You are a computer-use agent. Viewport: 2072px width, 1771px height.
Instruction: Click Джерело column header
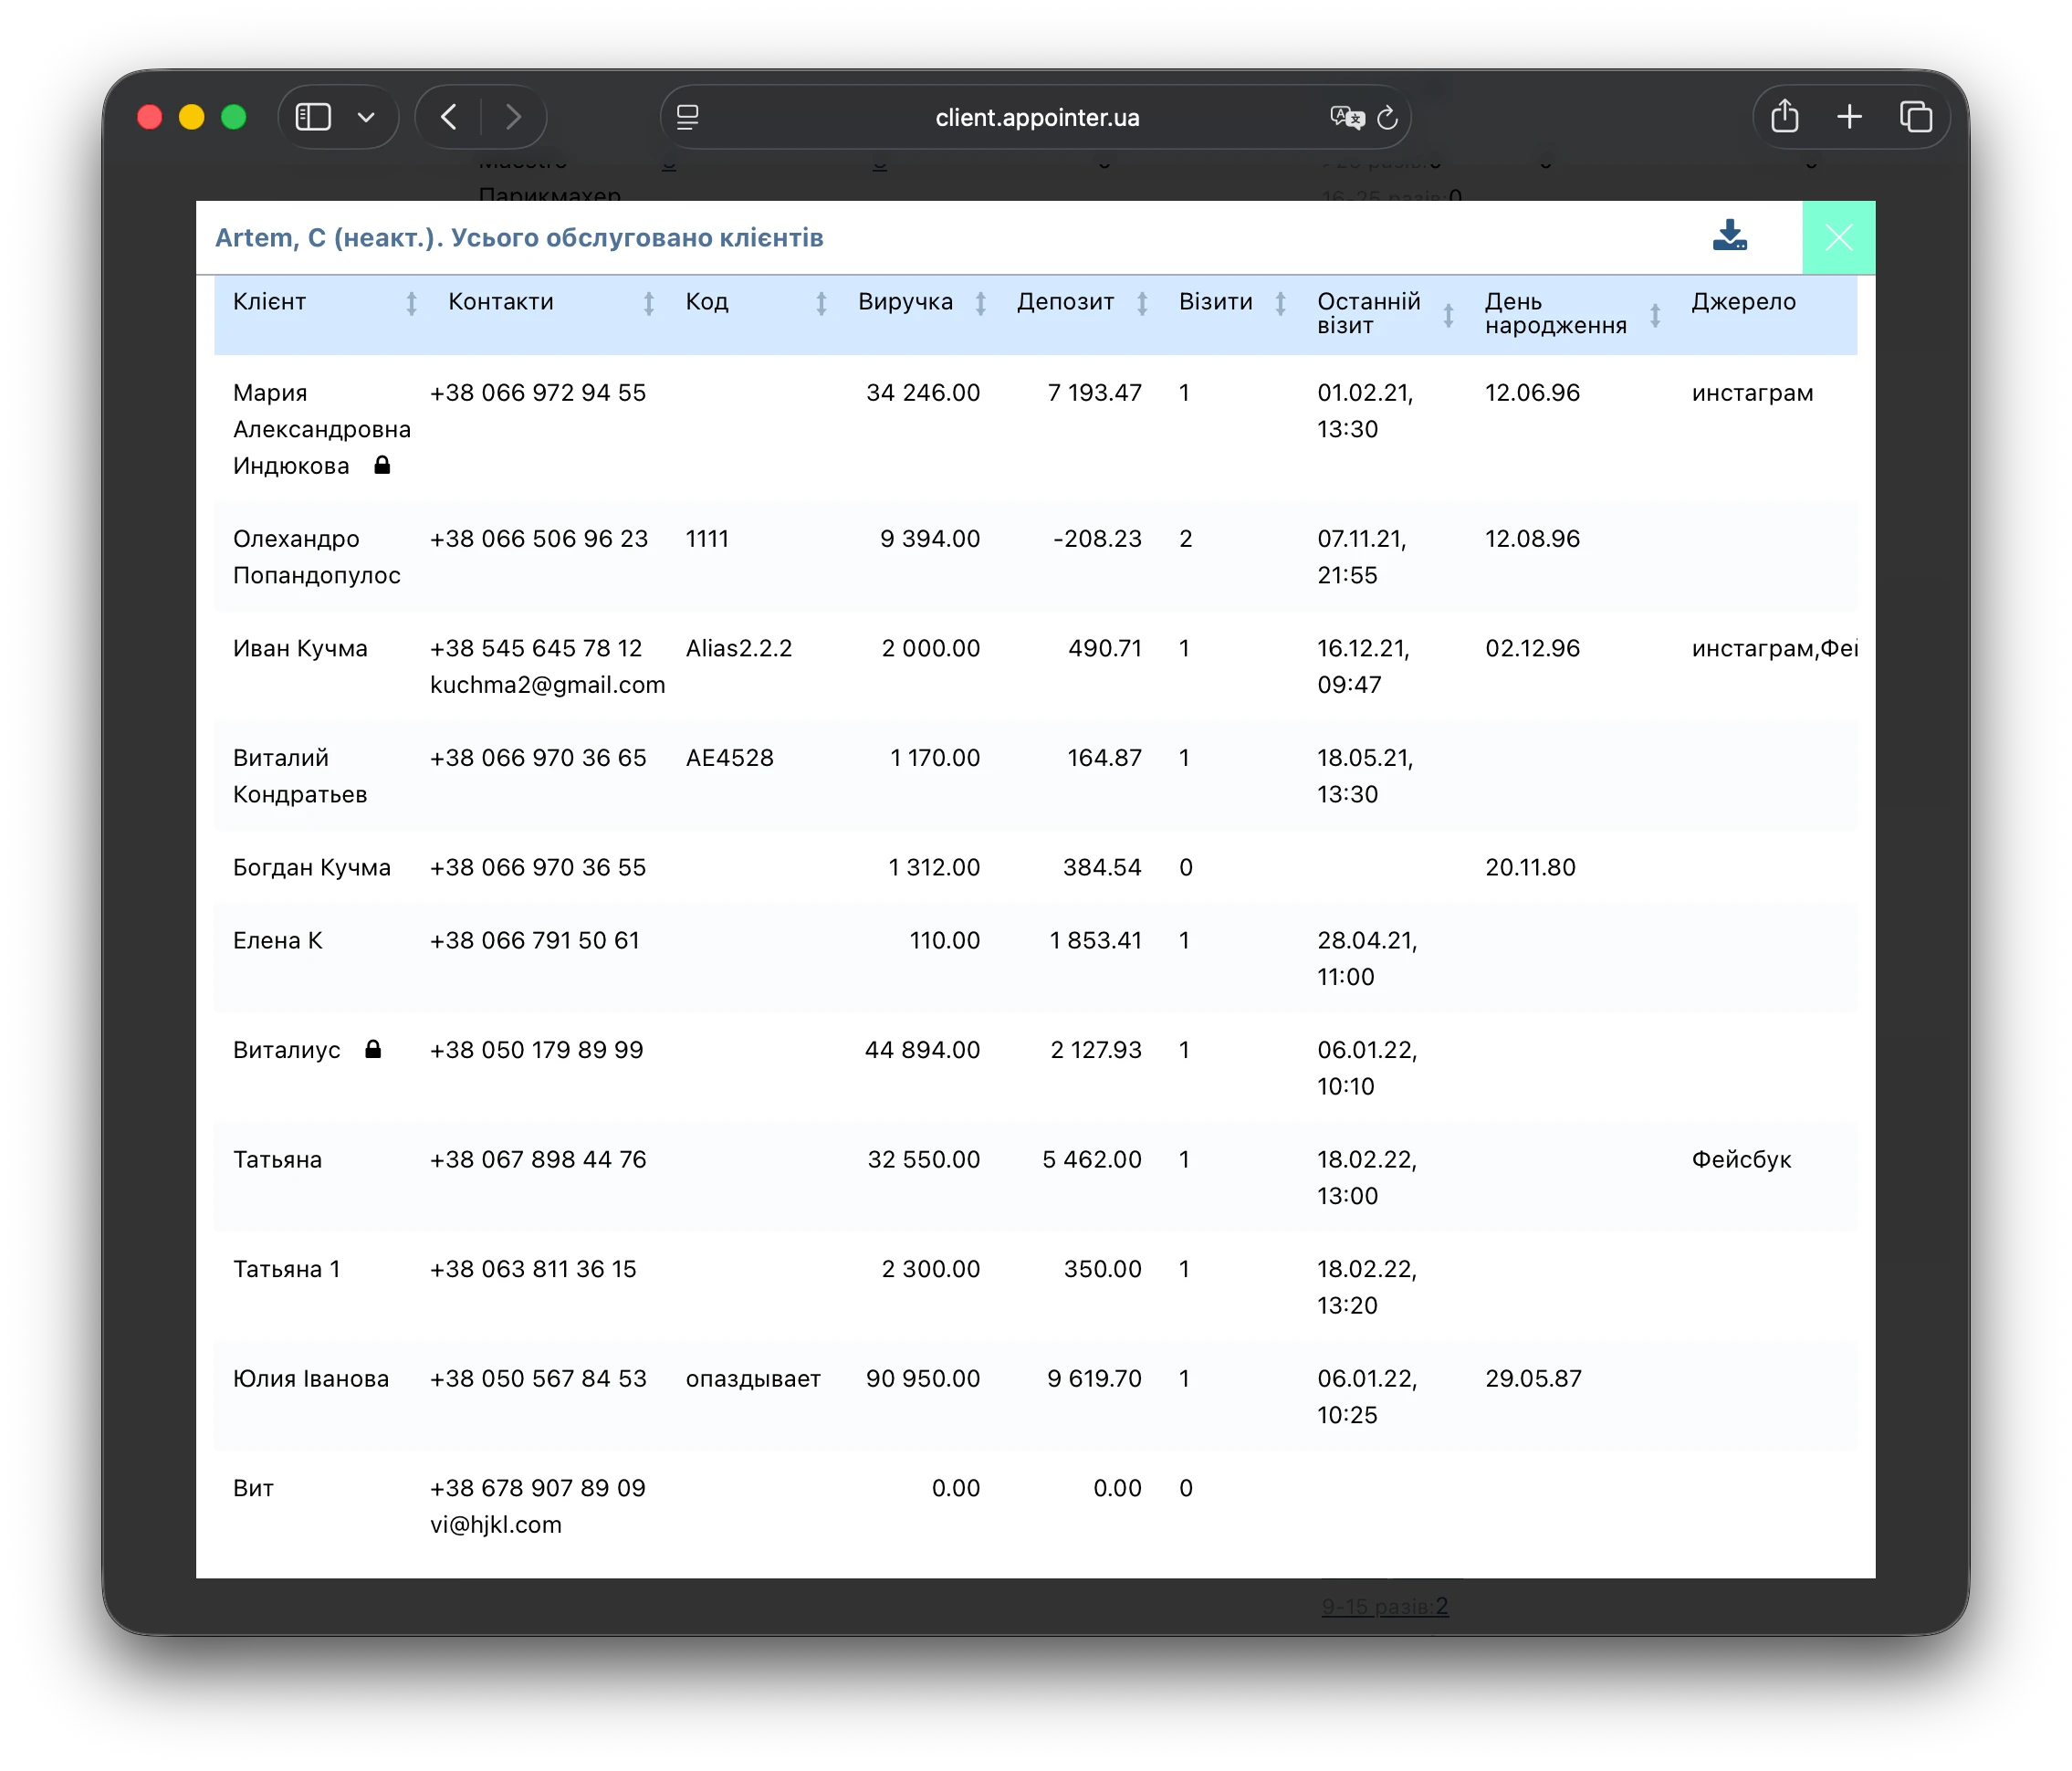coord(1743,302)
